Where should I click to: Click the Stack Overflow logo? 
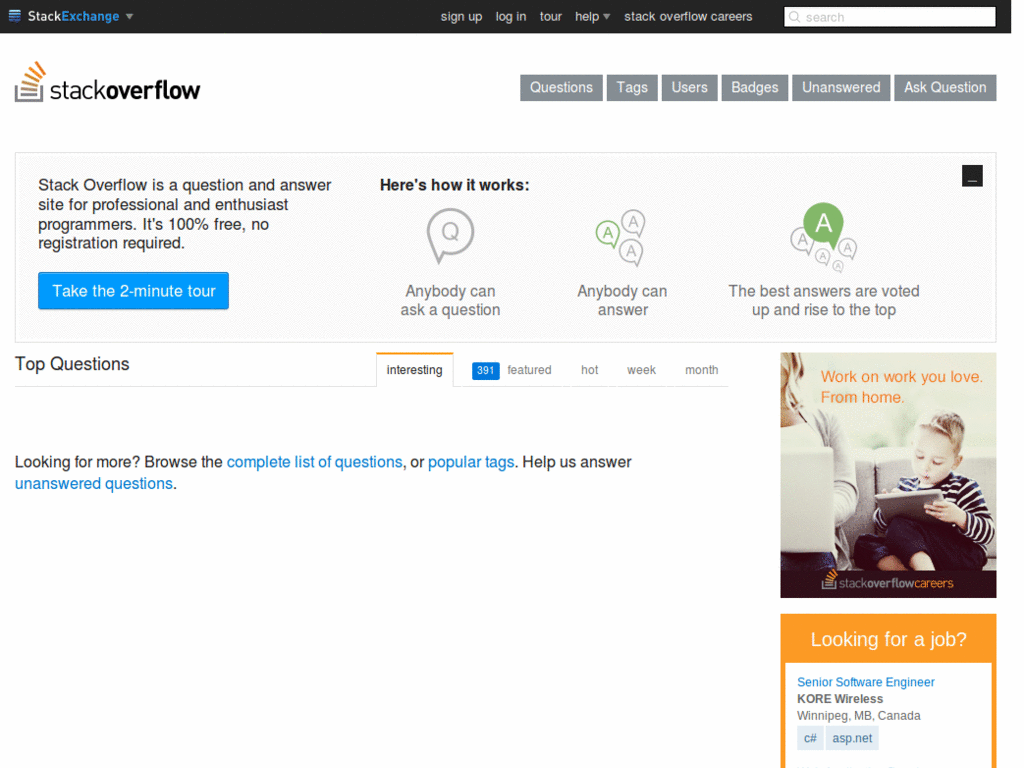pyautogui.click(x=108, y=83)
